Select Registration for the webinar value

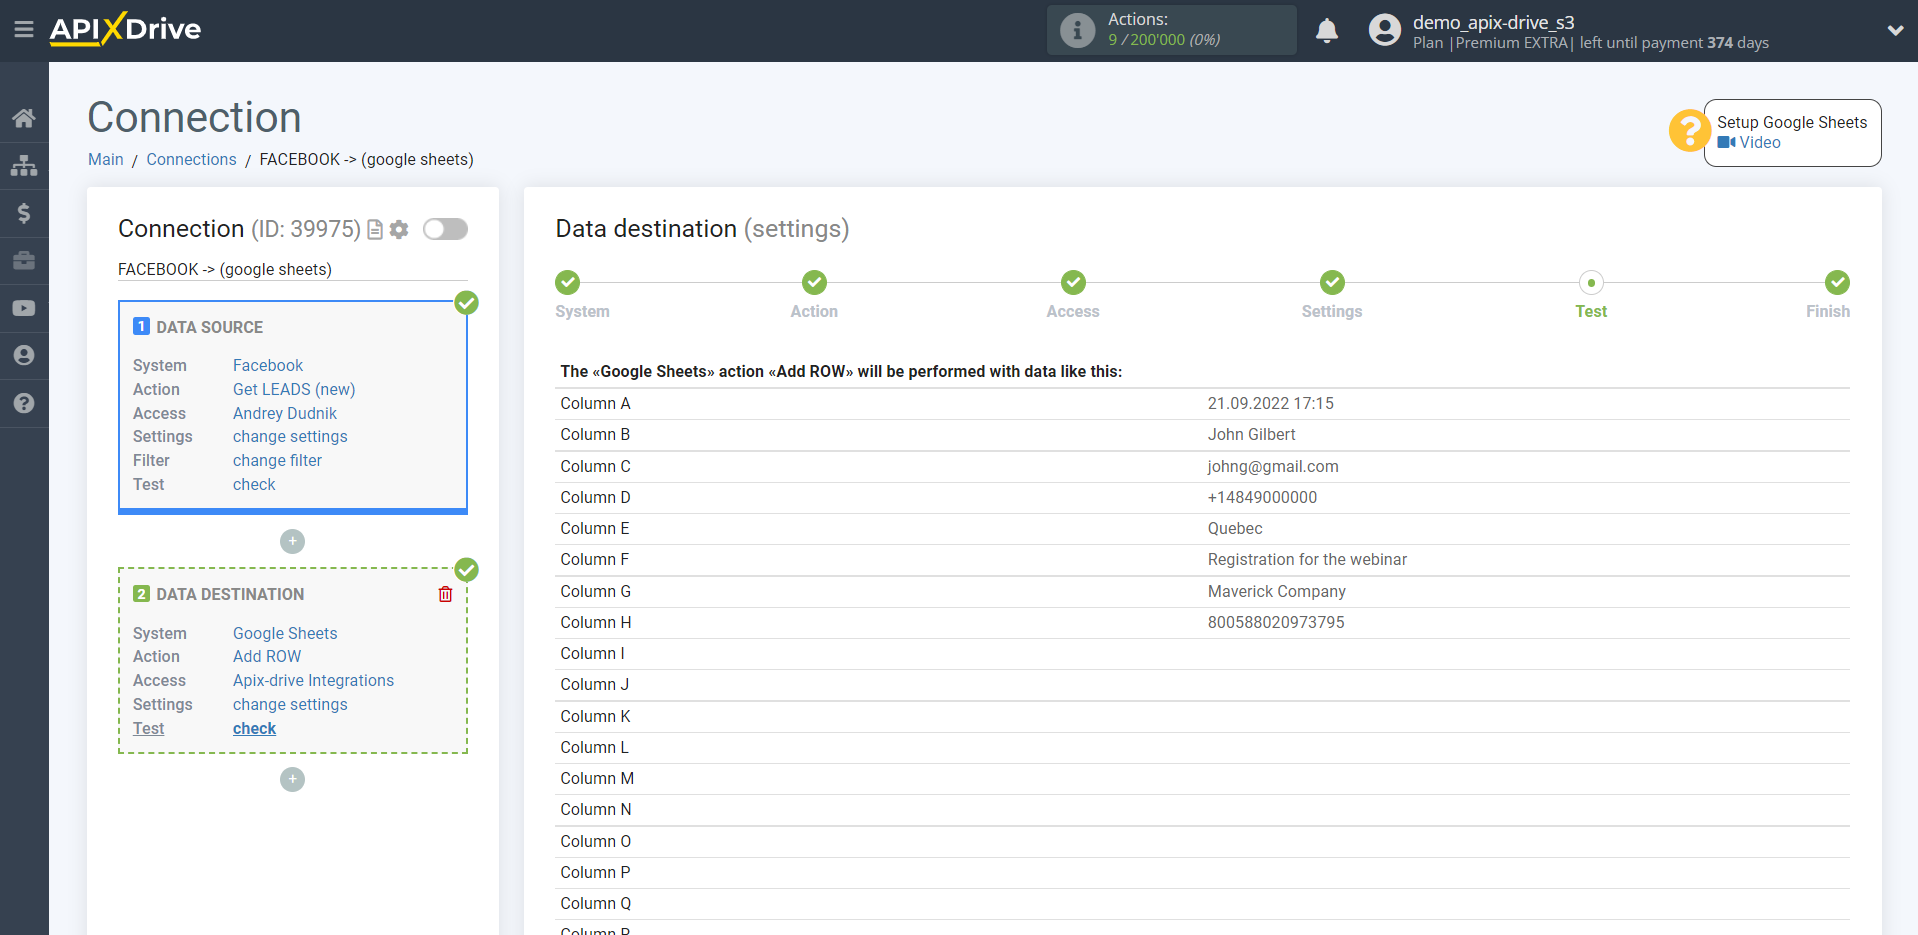(1307, 560)
